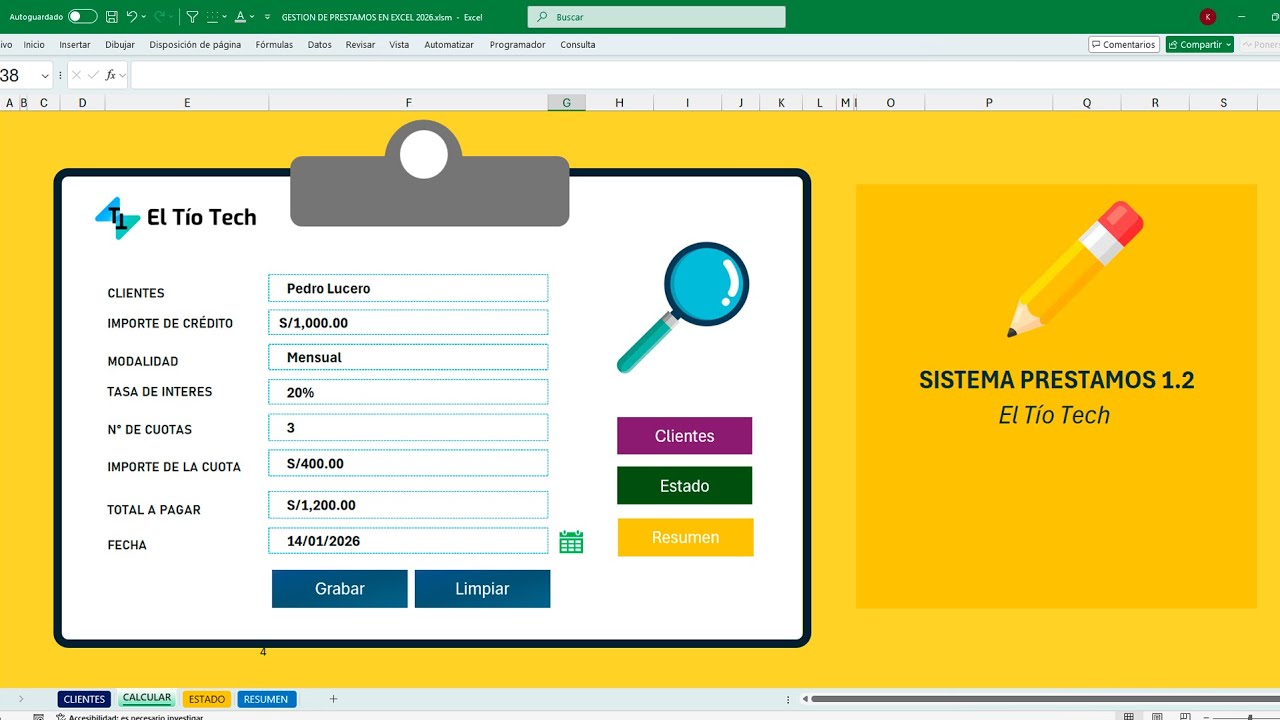The image size is (1280, 720).
Task: Click the Borders icon in quick access toolbar
Action: 212,17
